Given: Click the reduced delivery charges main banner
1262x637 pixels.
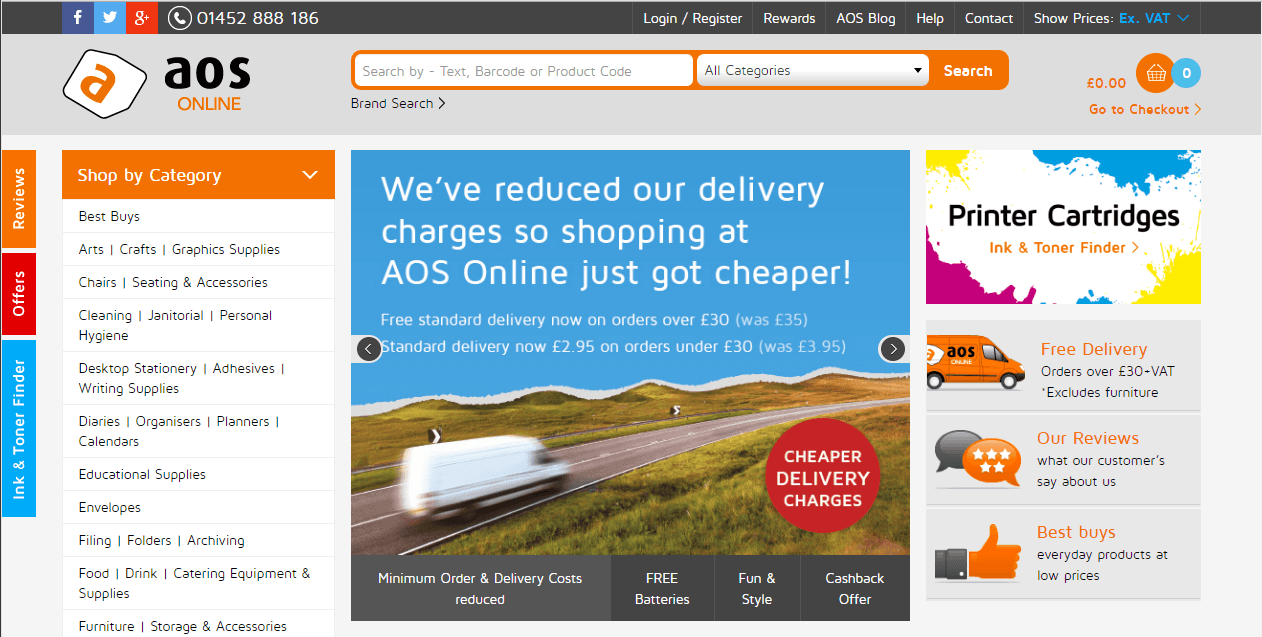Looking at the screenshot, I should 630,352.
